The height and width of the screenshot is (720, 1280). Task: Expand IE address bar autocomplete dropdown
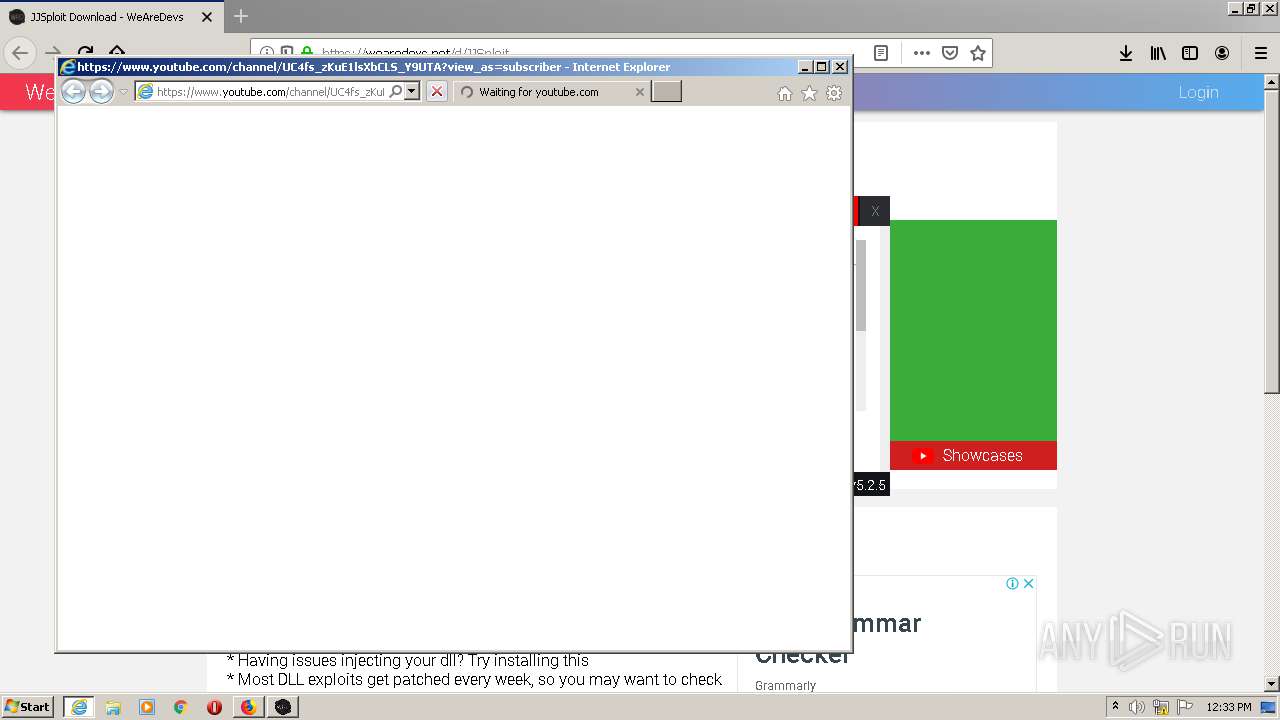click(411, 92)
